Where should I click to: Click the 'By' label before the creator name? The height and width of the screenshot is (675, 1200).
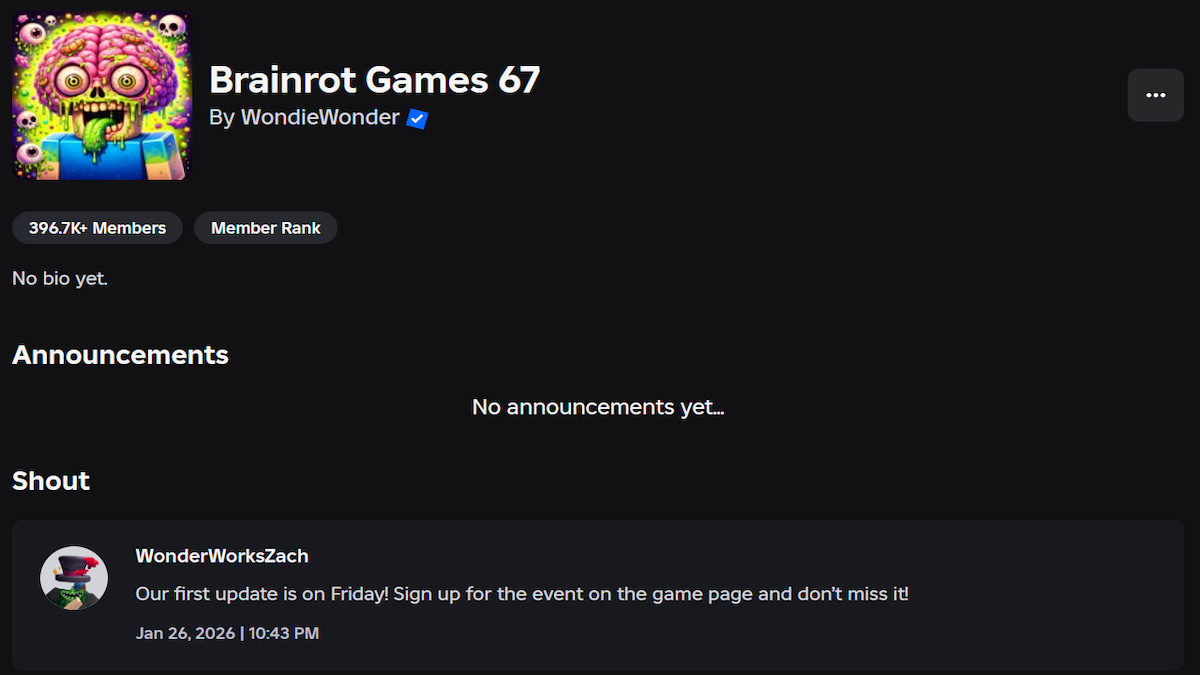(221, 118)
